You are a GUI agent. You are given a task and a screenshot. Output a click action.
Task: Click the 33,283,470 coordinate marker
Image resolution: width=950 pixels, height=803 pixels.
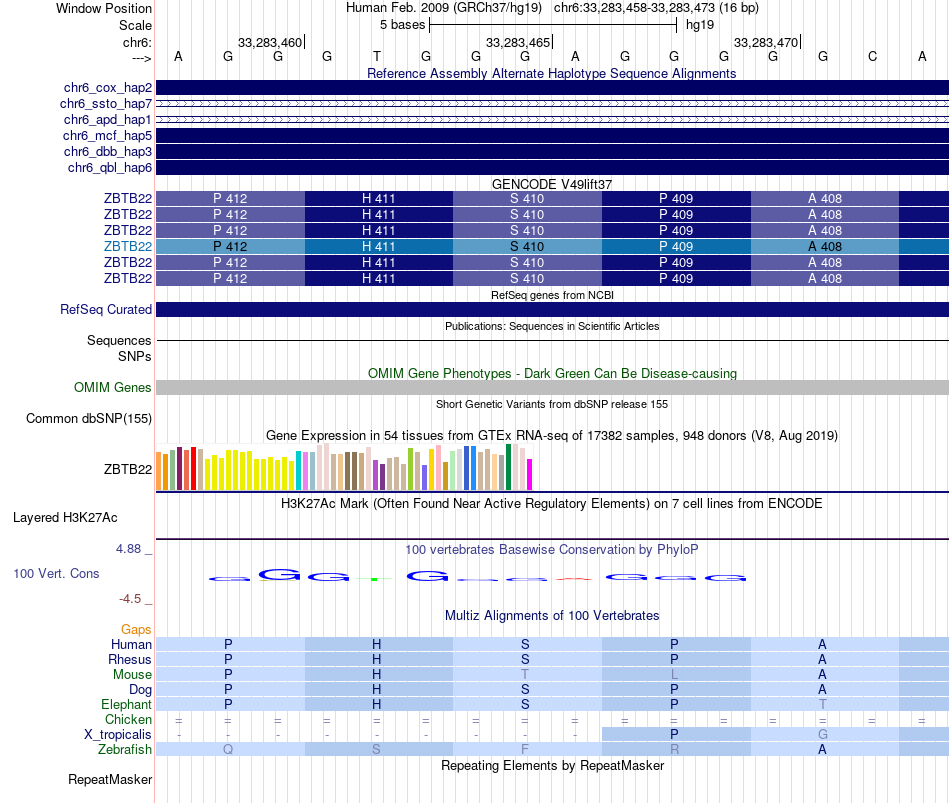(767, 42)
